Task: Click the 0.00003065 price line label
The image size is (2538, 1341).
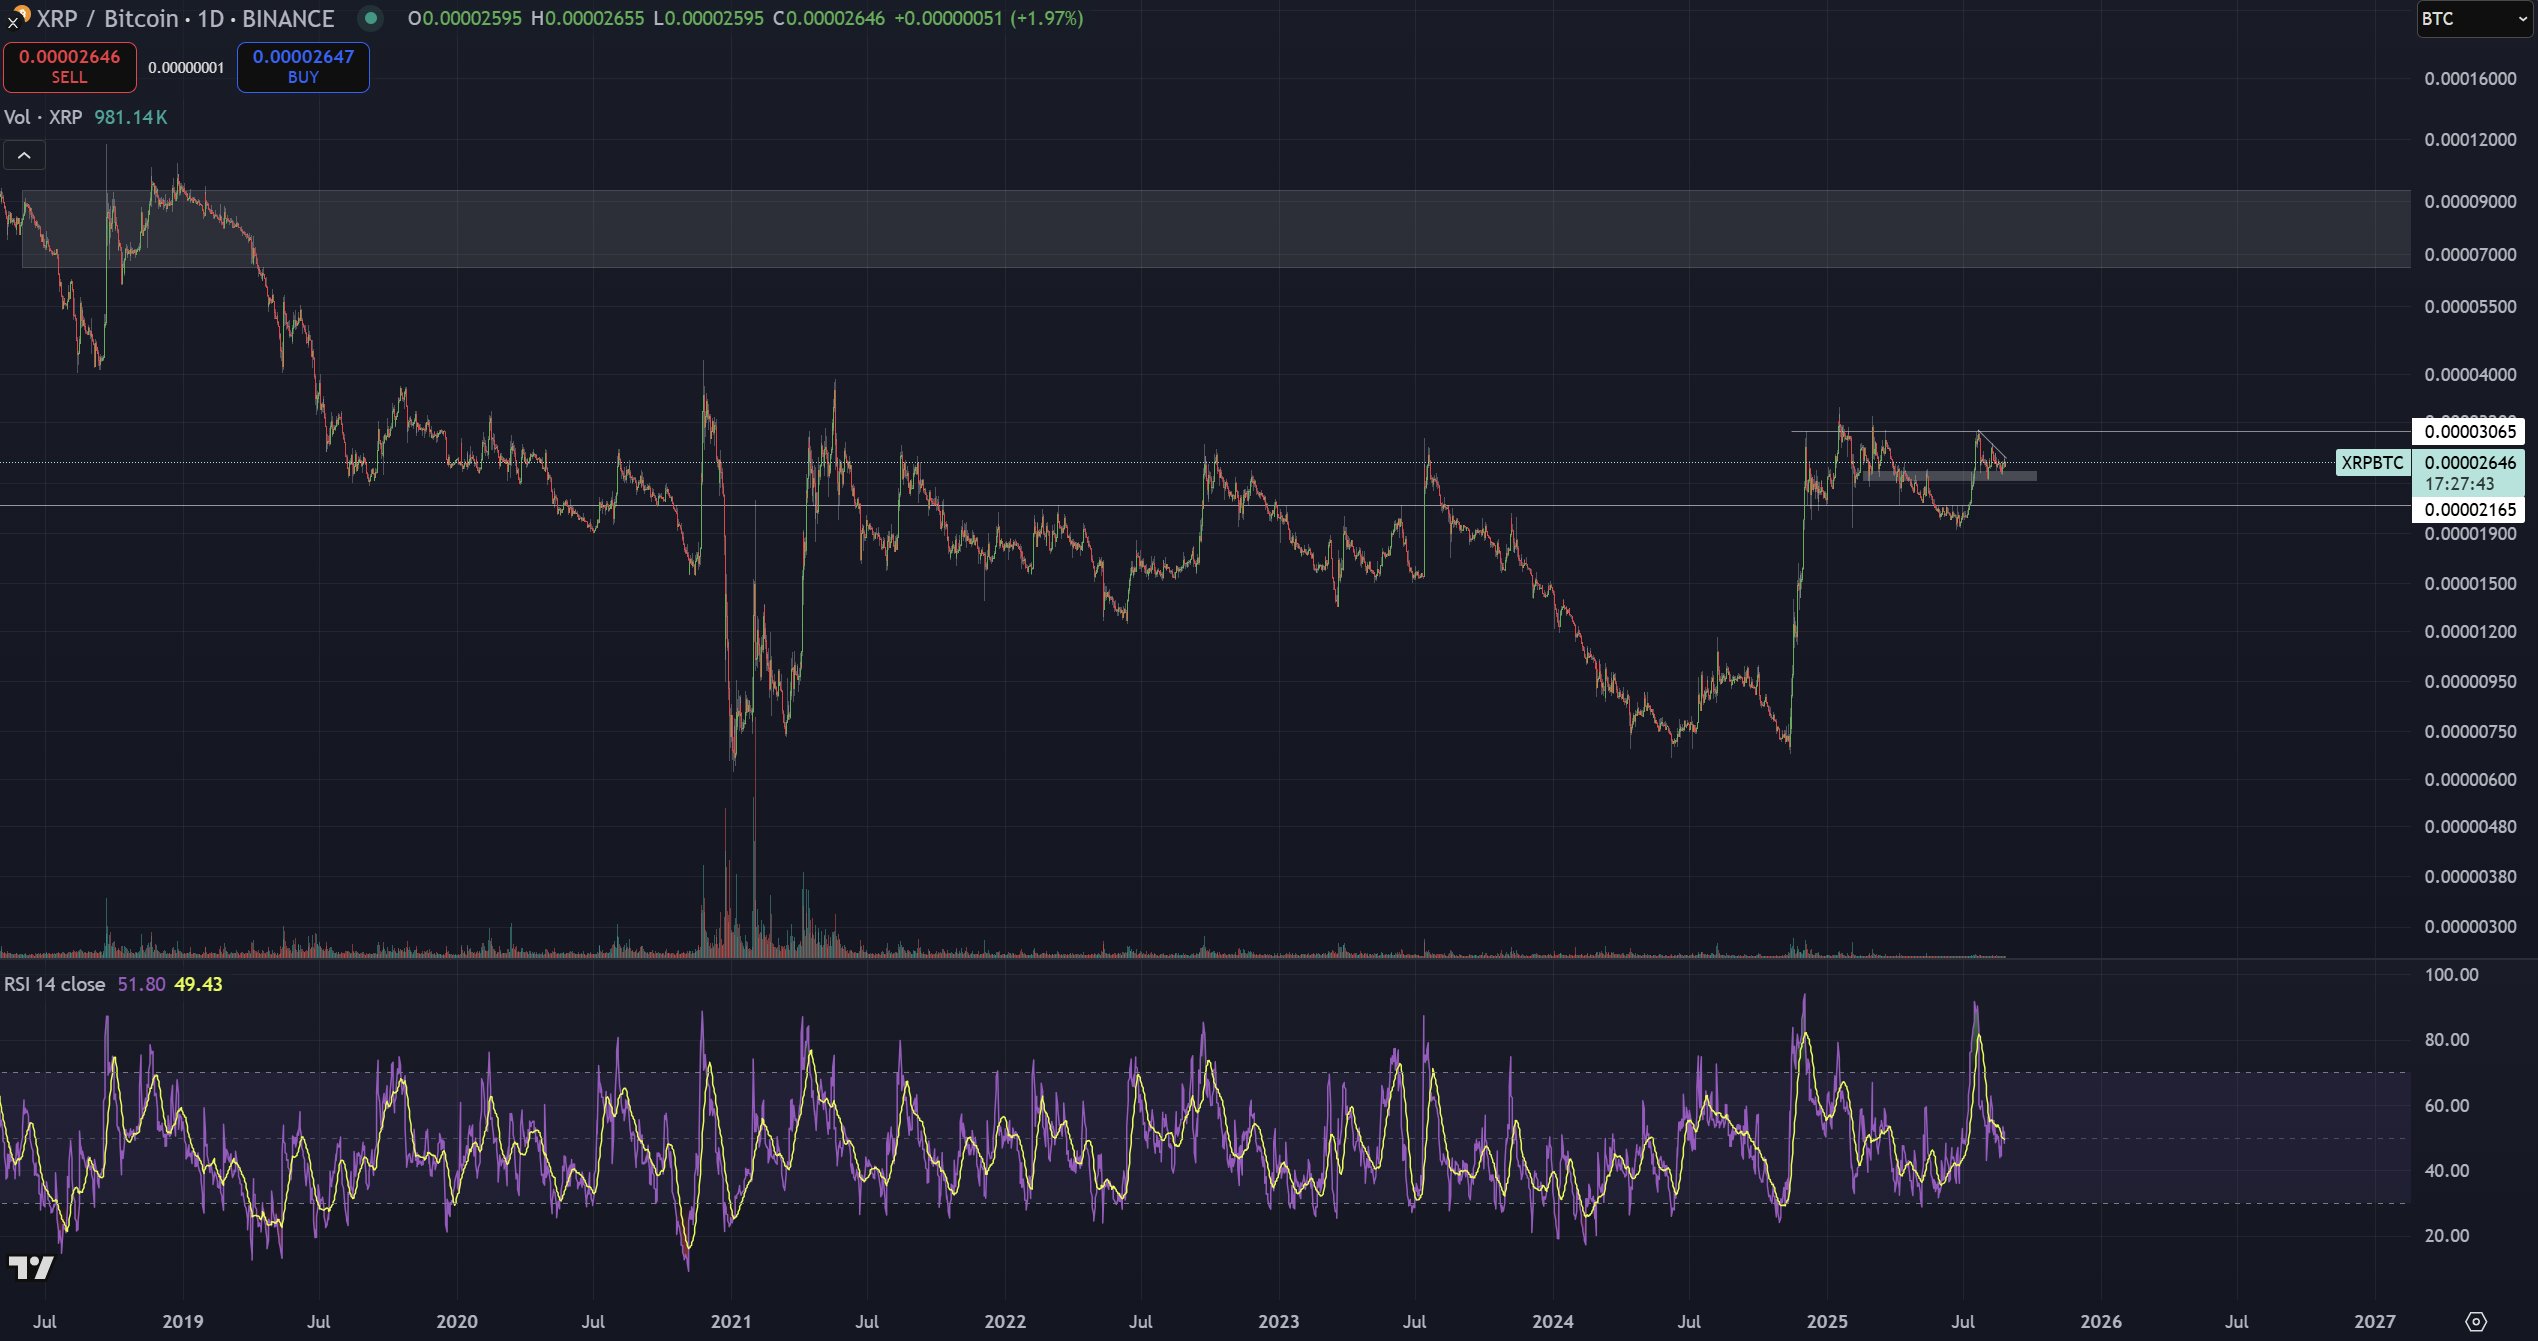Action: point(2469,432)
